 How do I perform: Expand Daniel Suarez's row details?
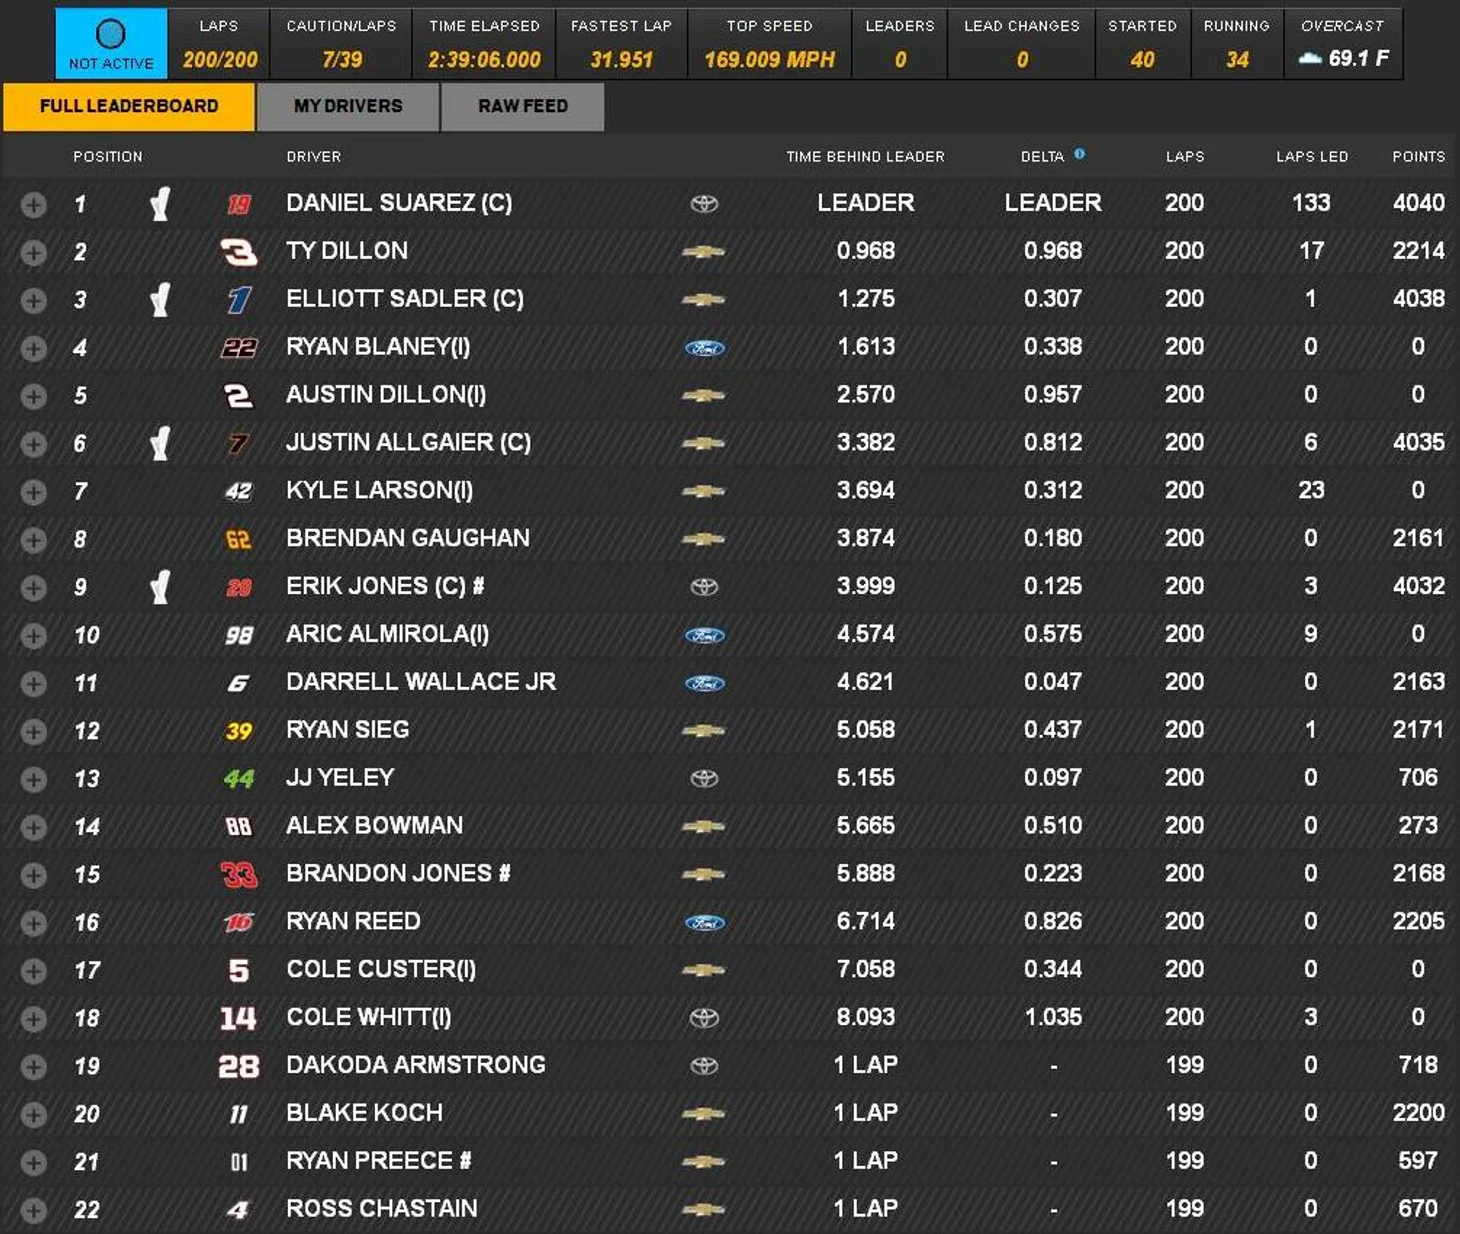pos(33,205)
